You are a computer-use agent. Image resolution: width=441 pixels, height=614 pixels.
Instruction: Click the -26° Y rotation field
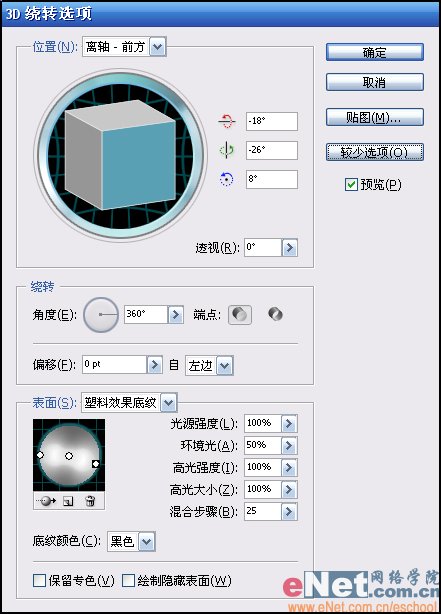272,150
